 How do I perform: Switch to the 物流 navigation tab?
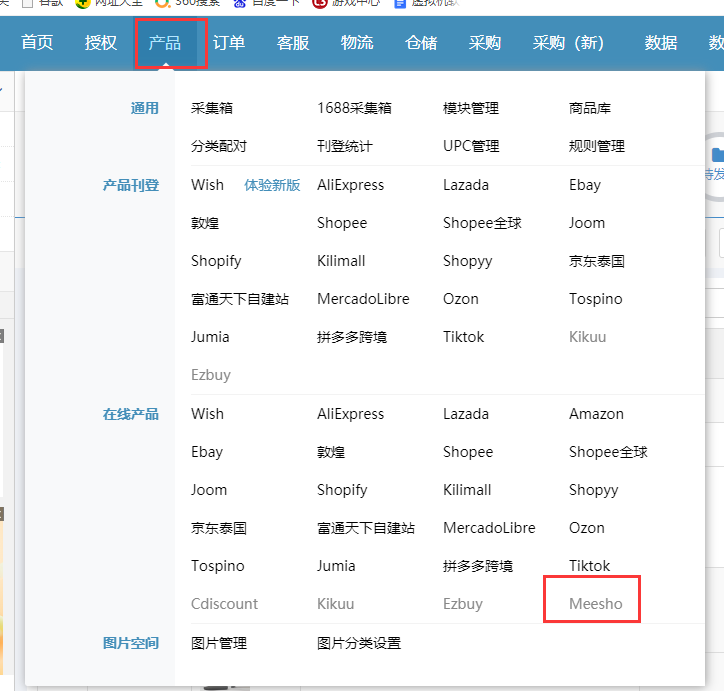[357, 43]
